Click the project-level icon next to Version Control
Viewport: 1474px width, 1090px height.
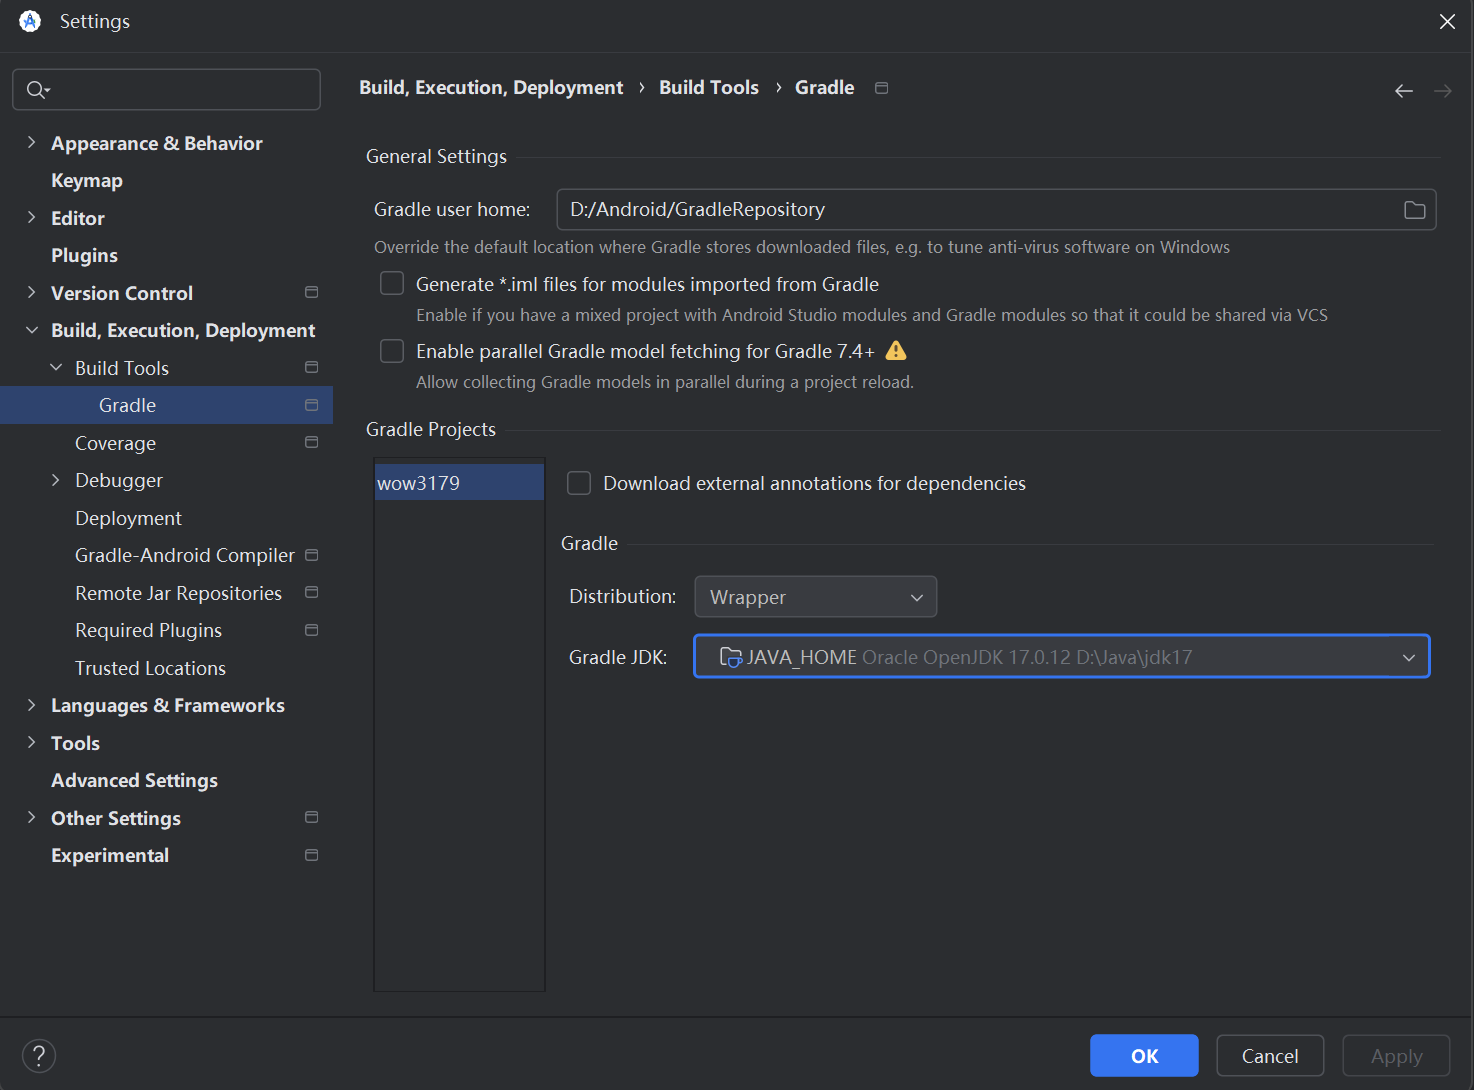pyautogui.click(x=311, y=293)
